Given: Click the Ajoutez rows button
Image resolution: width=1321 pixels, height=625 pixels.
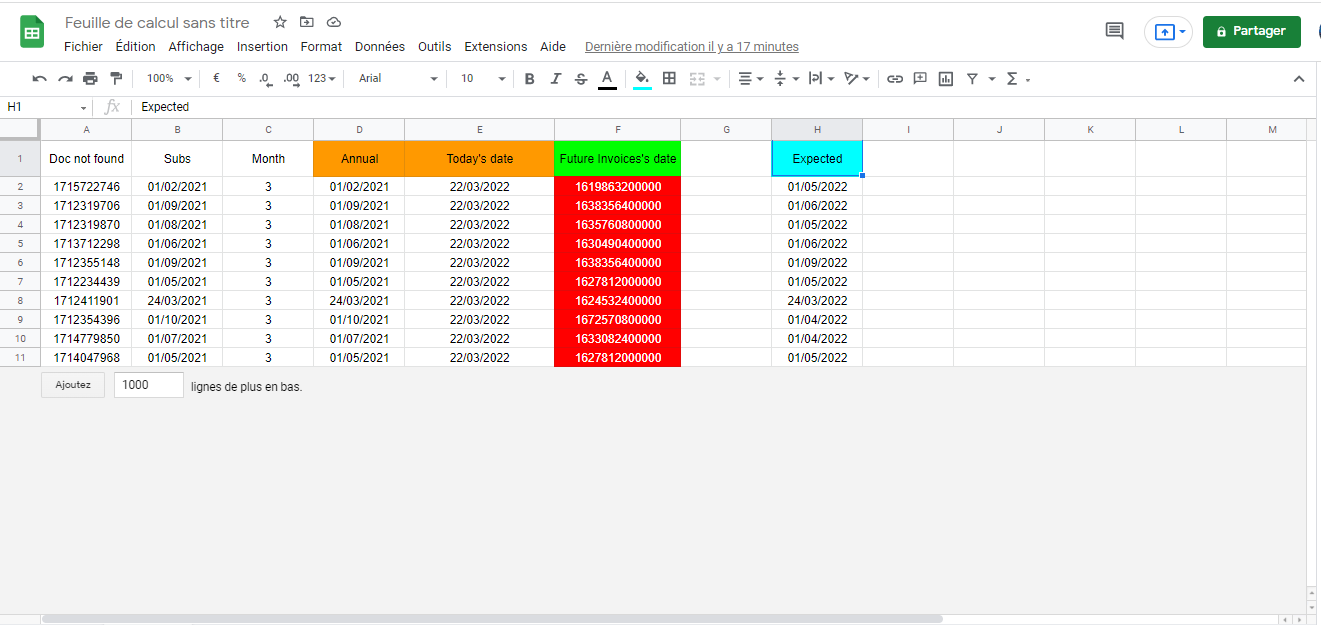Looking at the screenshot, I should 73,385.
